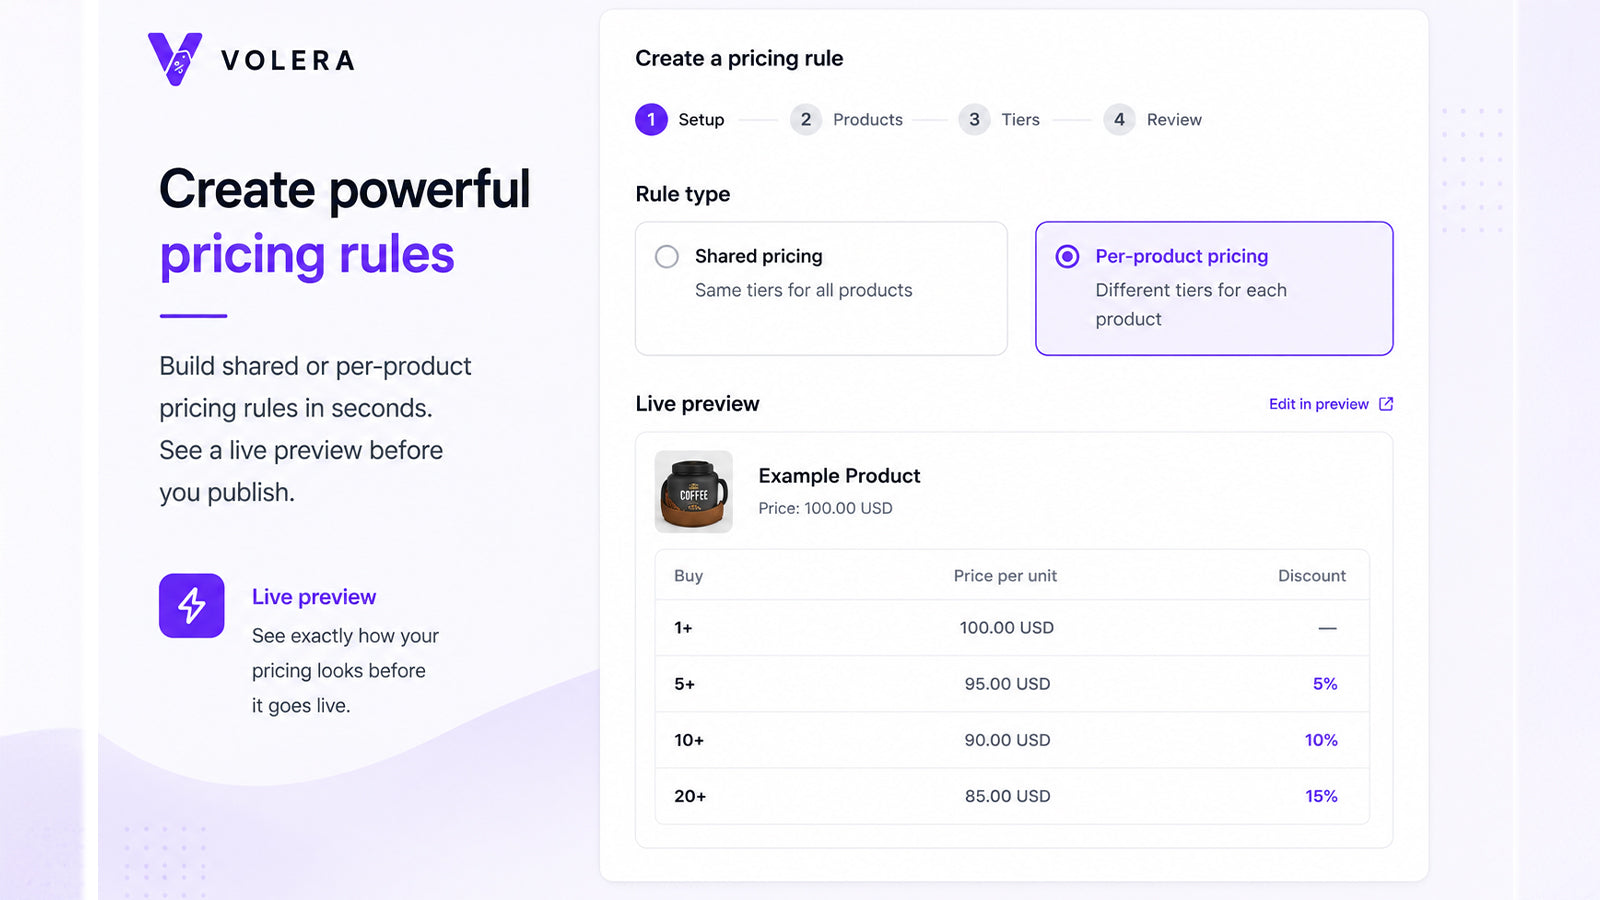
Task: Choose the Different tiers for each product card
Action: [x=1214, y=288]
